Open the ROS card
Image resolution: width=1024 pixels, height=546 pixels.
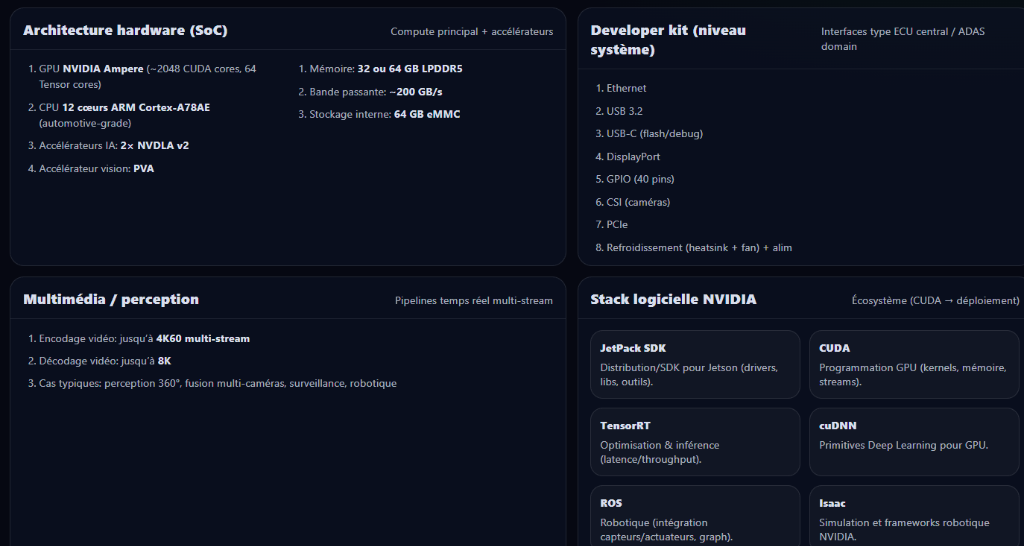pos(695,516)
